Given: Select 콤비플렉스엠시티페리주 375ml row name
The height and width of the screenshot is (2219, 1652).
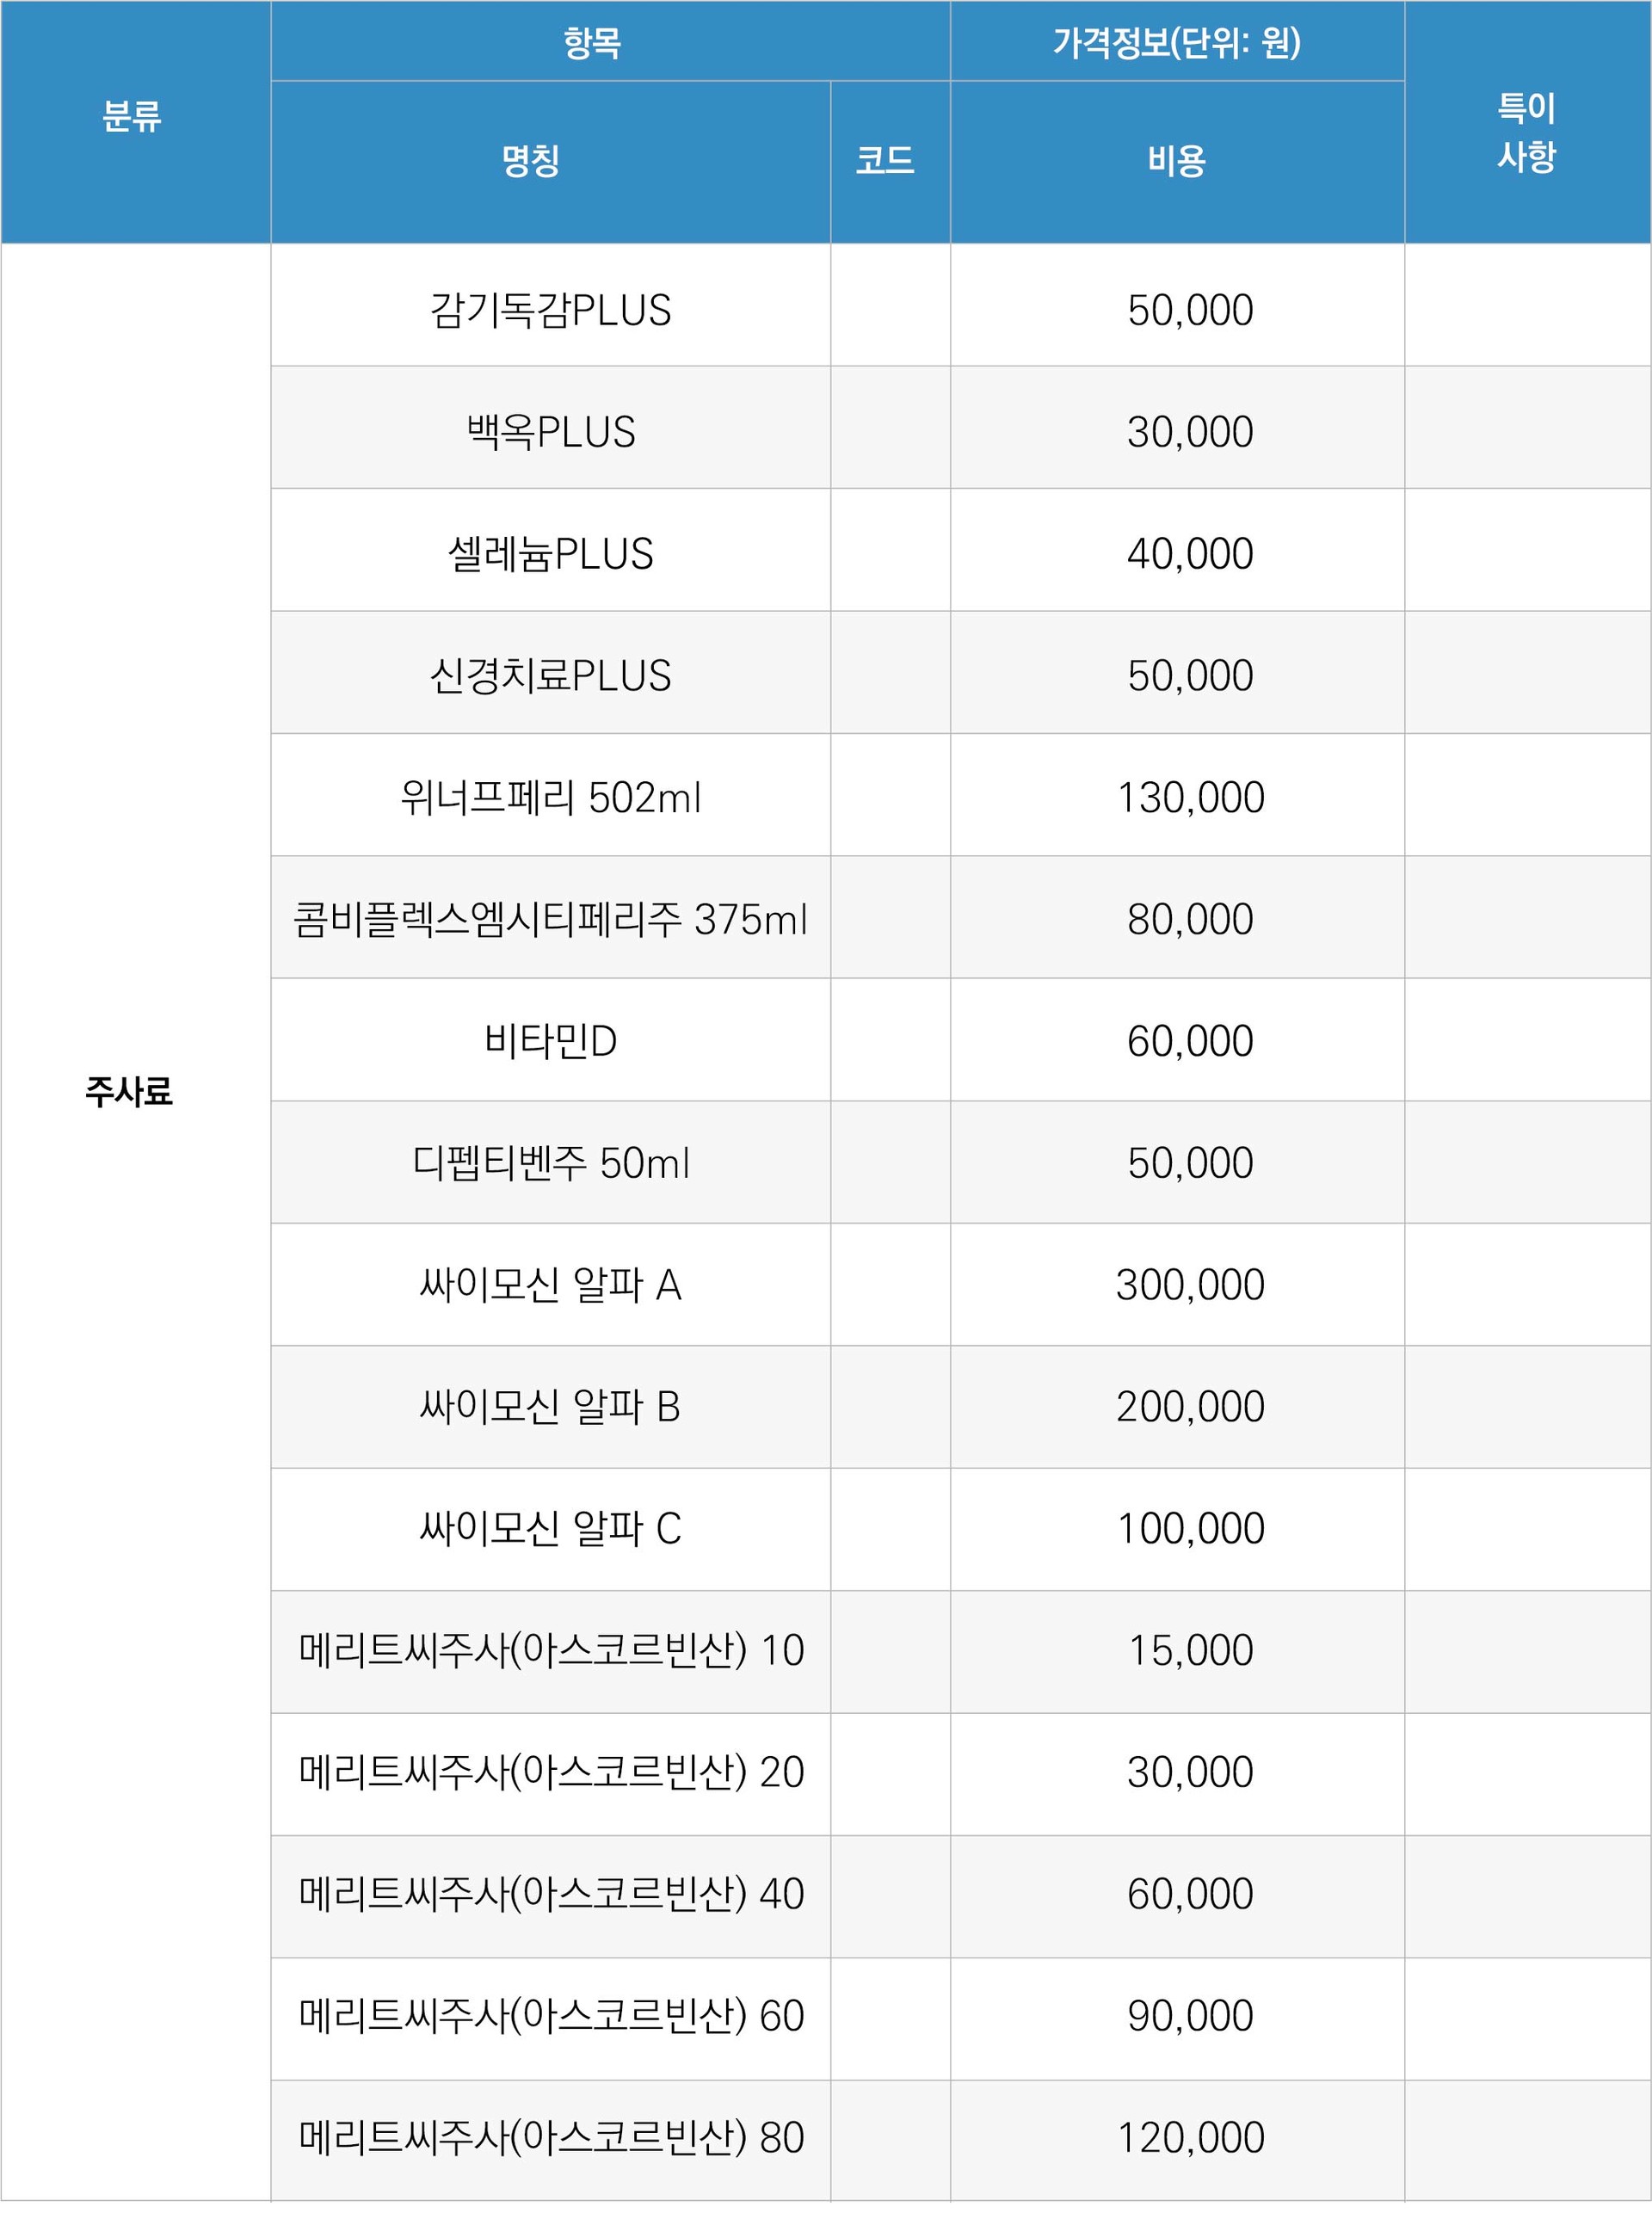Looking at the screenshot, I should 551,920.
